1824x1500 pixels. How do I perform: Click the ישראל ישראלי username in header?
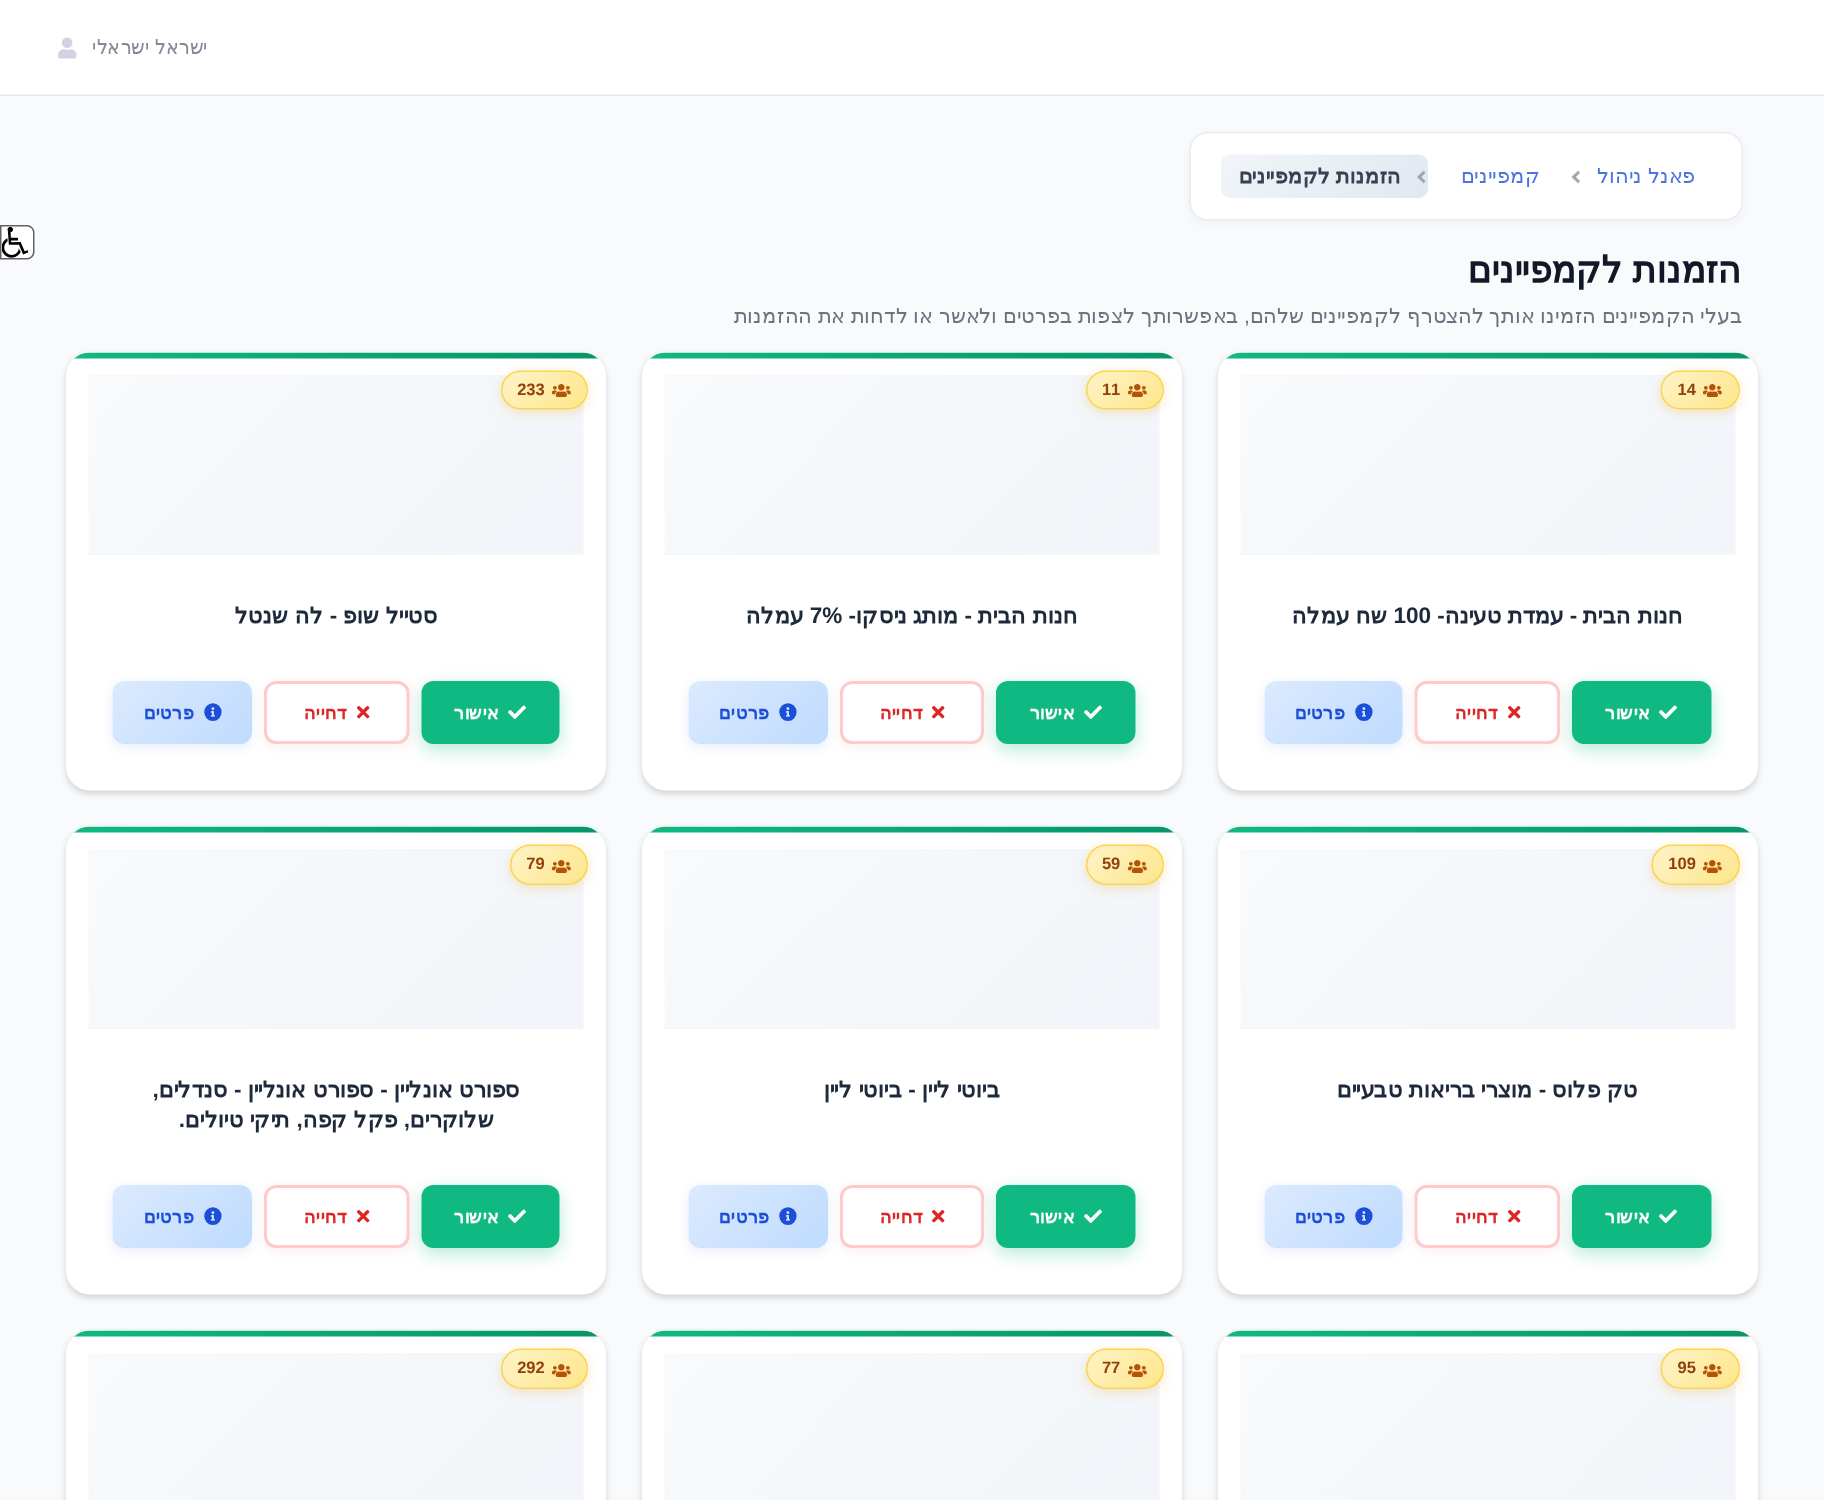[149, 48]
